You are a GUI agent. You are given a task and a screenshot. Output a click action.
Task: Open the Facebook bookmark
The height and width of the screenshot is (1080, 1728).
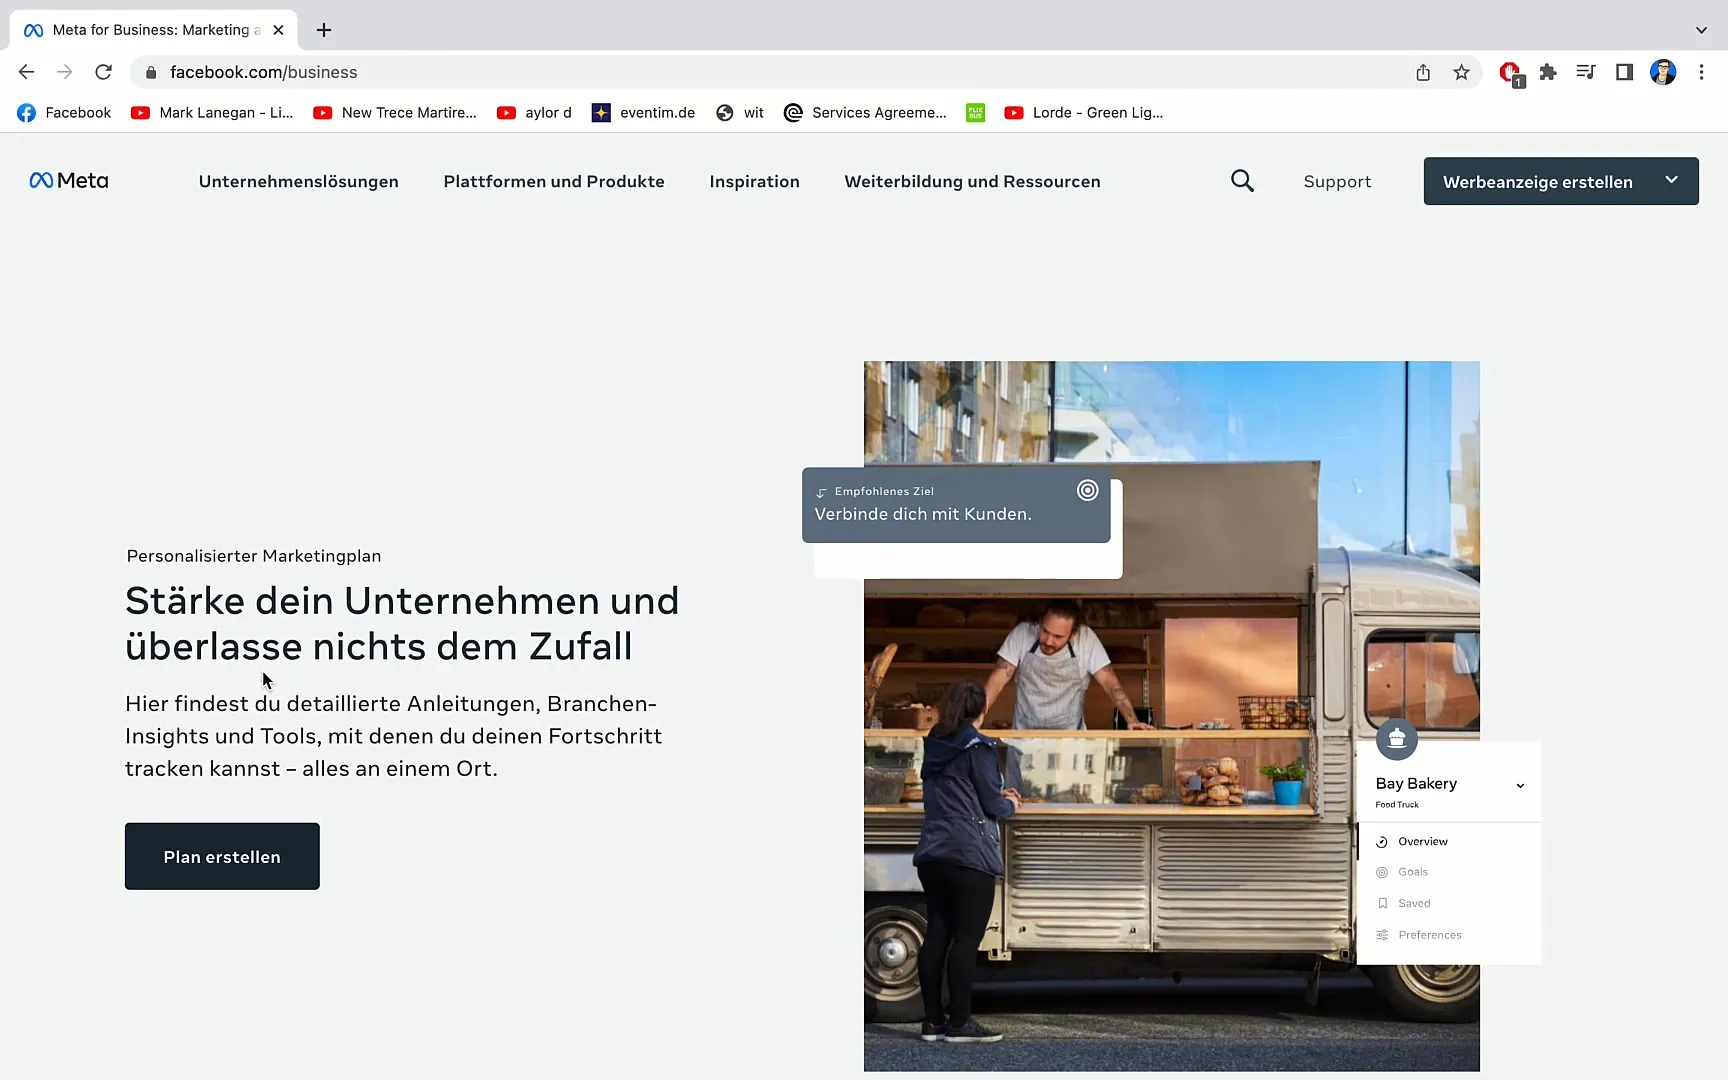(x=64, y=113)
